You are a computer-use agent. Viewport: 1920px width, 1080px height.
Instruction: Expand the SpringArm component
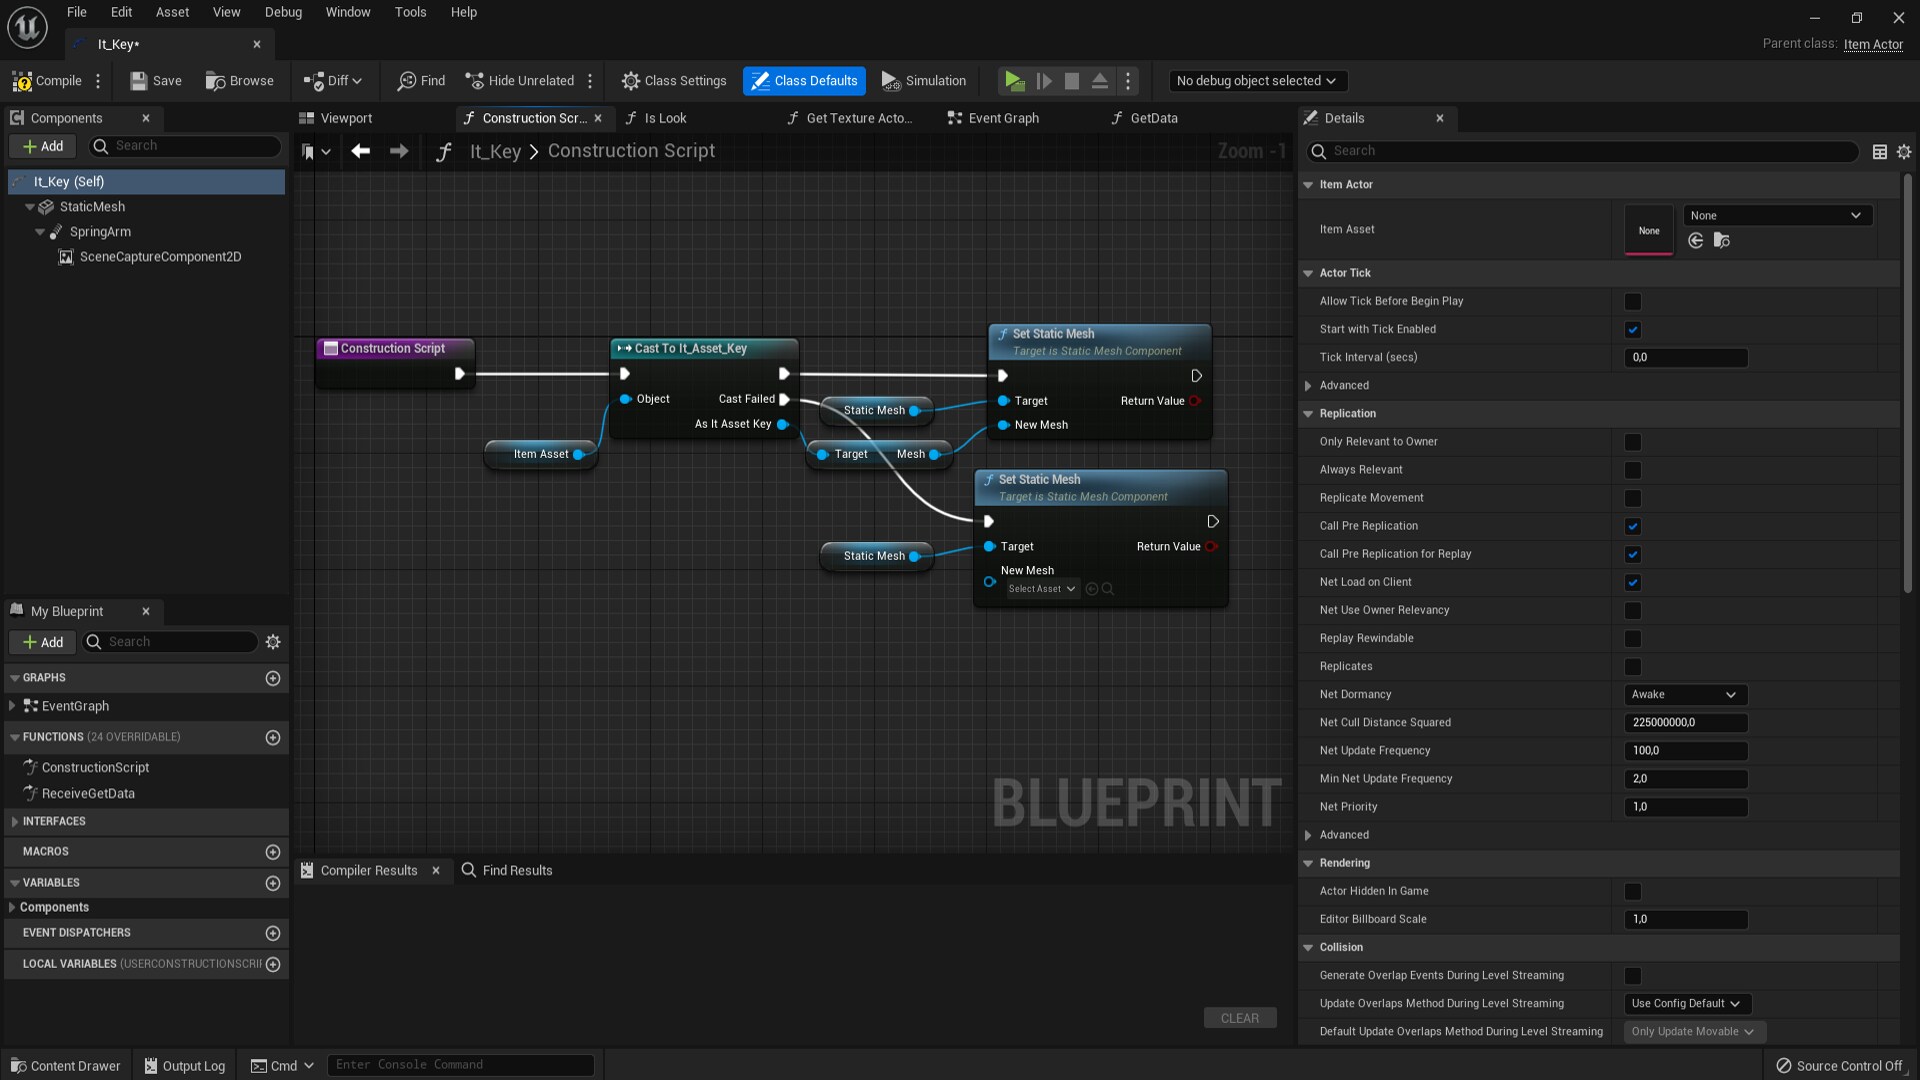coord(40,231)
